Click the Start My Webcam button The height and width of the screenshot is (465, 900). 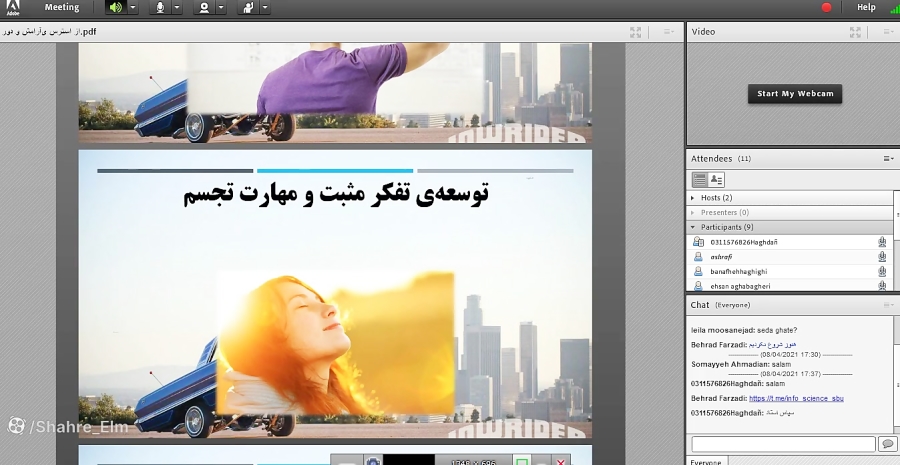pyautogui.click(x=795, y=94)
